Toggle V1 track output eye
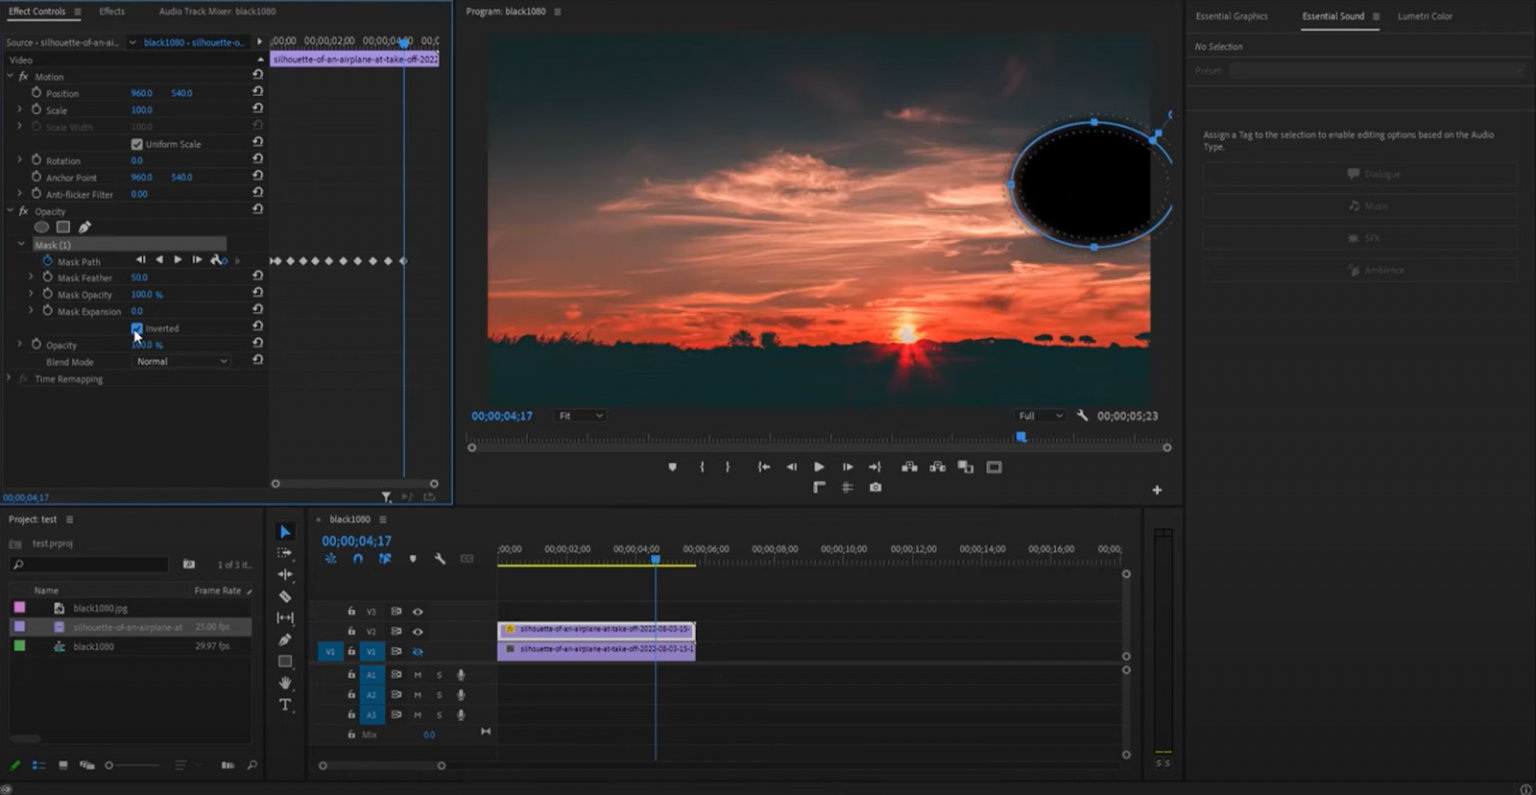Image resolution: width=1536 pixels, height=795 pixels. pyautogui.click(x=418, y=651)
